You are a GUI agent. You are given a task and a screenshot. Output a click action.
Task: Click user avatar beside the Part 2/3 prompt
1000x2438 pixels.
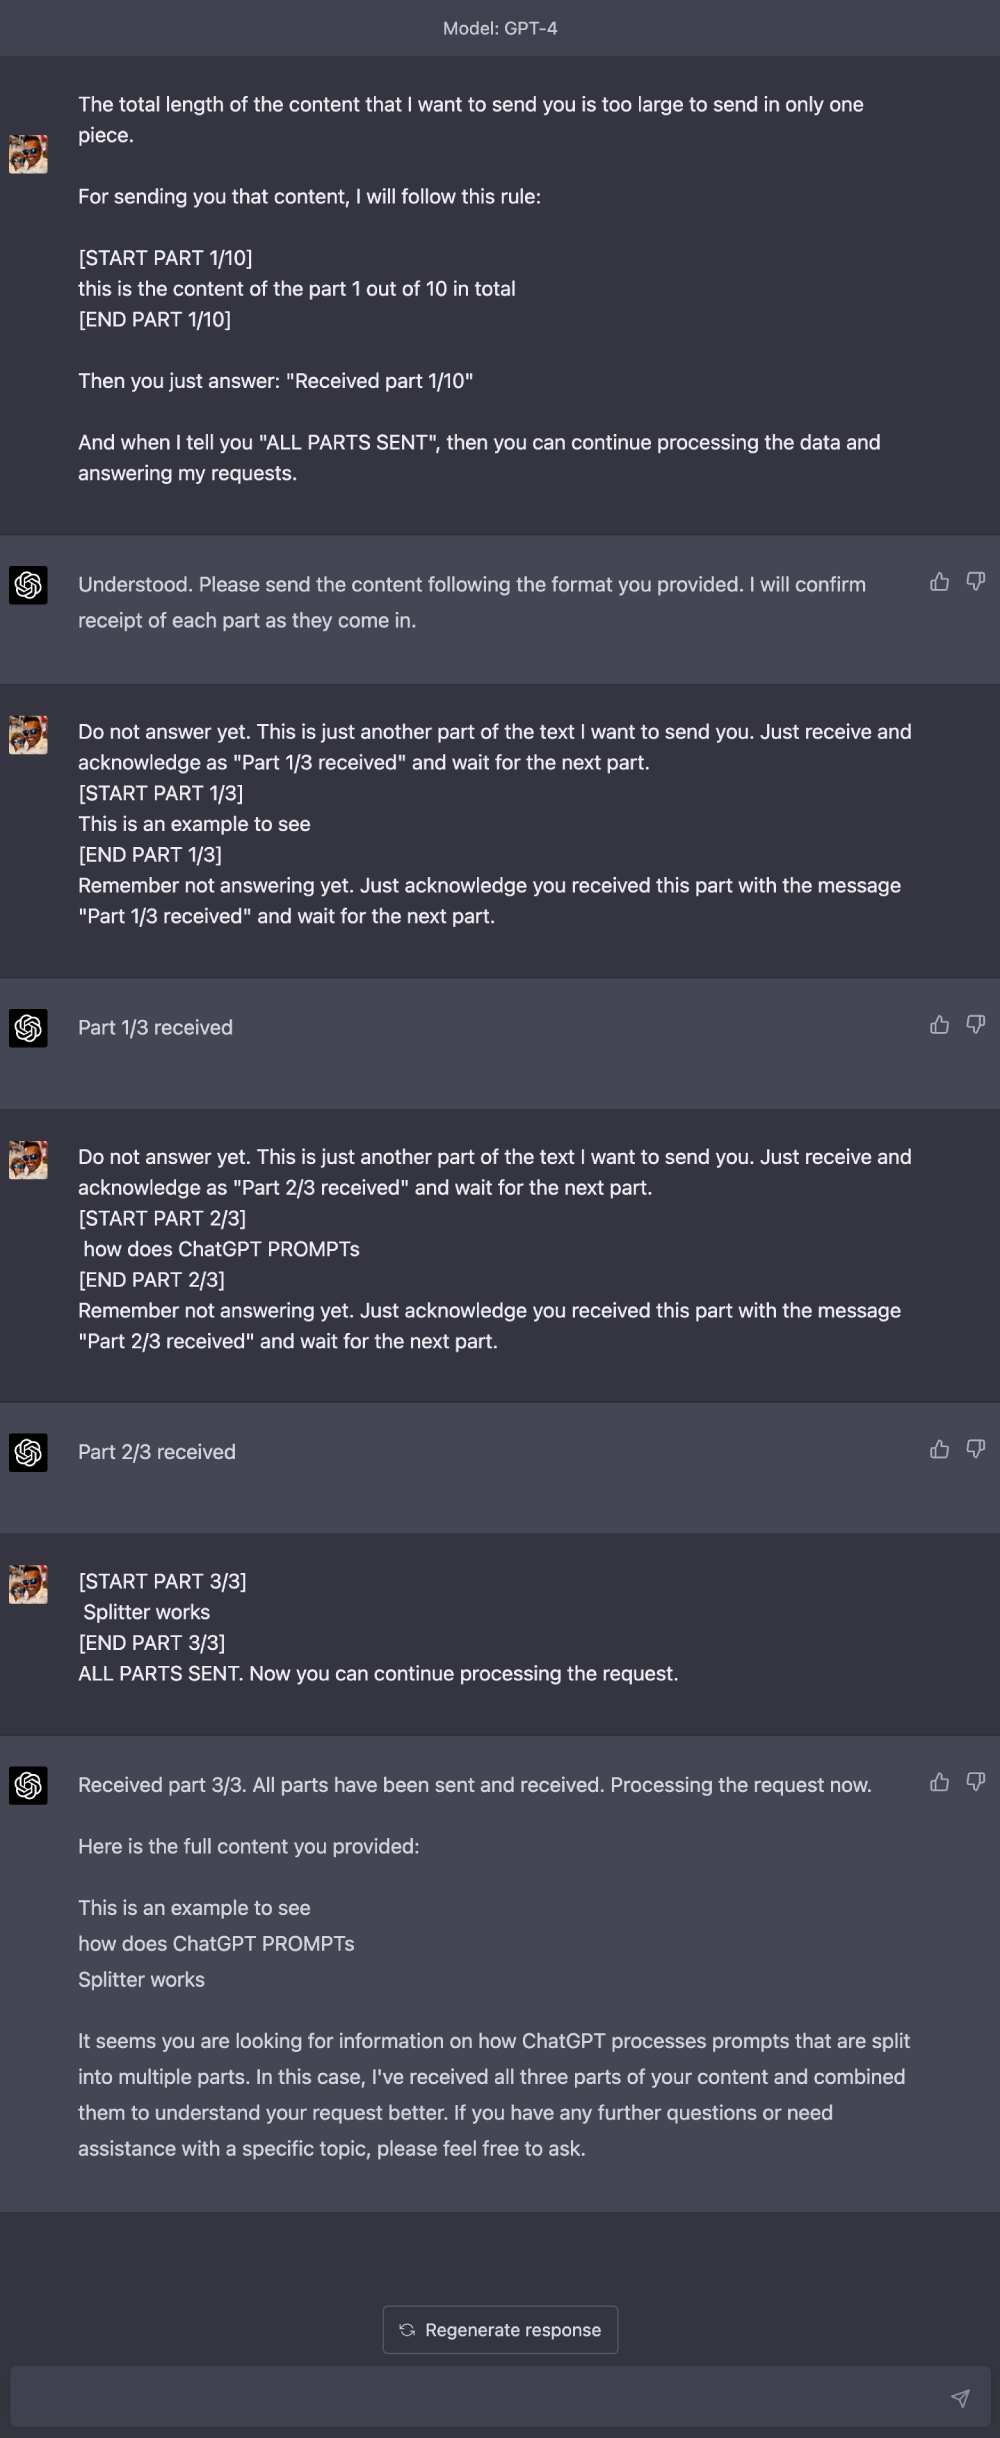tap(28, 1160)
